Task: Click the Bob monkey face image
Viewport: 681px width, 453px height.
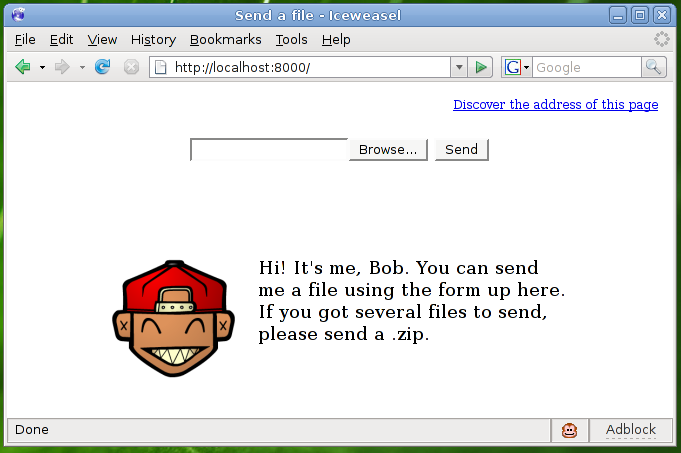Action: pos(173,318)
